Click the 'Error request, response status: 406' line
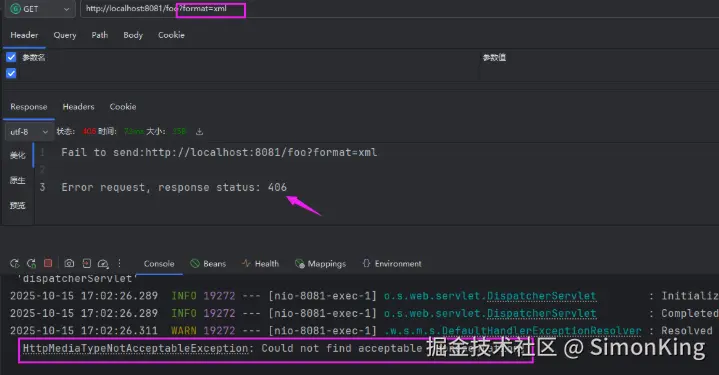Image resolution: width=719 pixels, height=375 pixels. click(174, 188)
